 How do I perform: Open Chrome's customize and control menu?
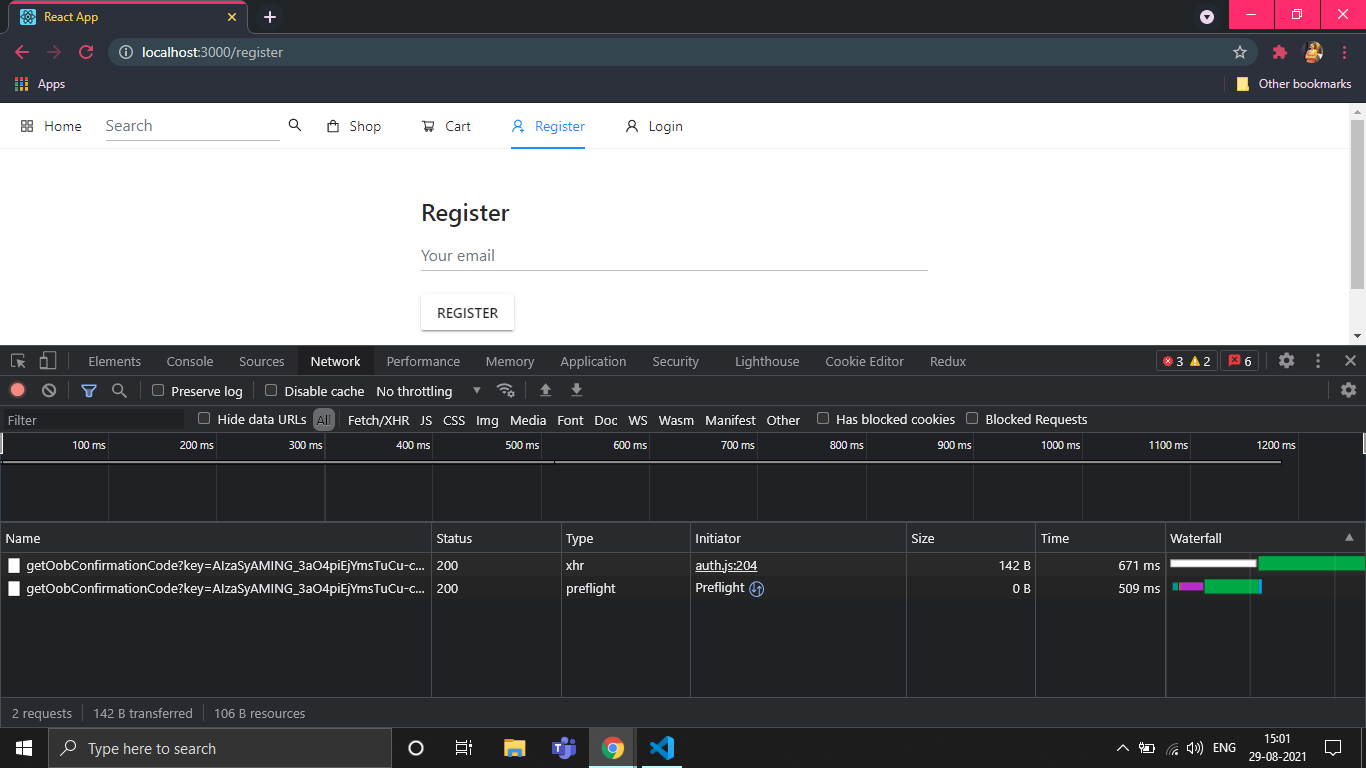click(1345, 52)
